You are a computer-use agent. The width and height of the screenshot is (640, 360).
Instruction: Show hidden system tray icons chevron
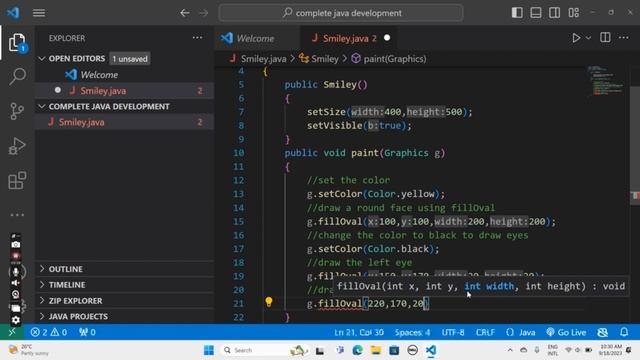(510, 350)
